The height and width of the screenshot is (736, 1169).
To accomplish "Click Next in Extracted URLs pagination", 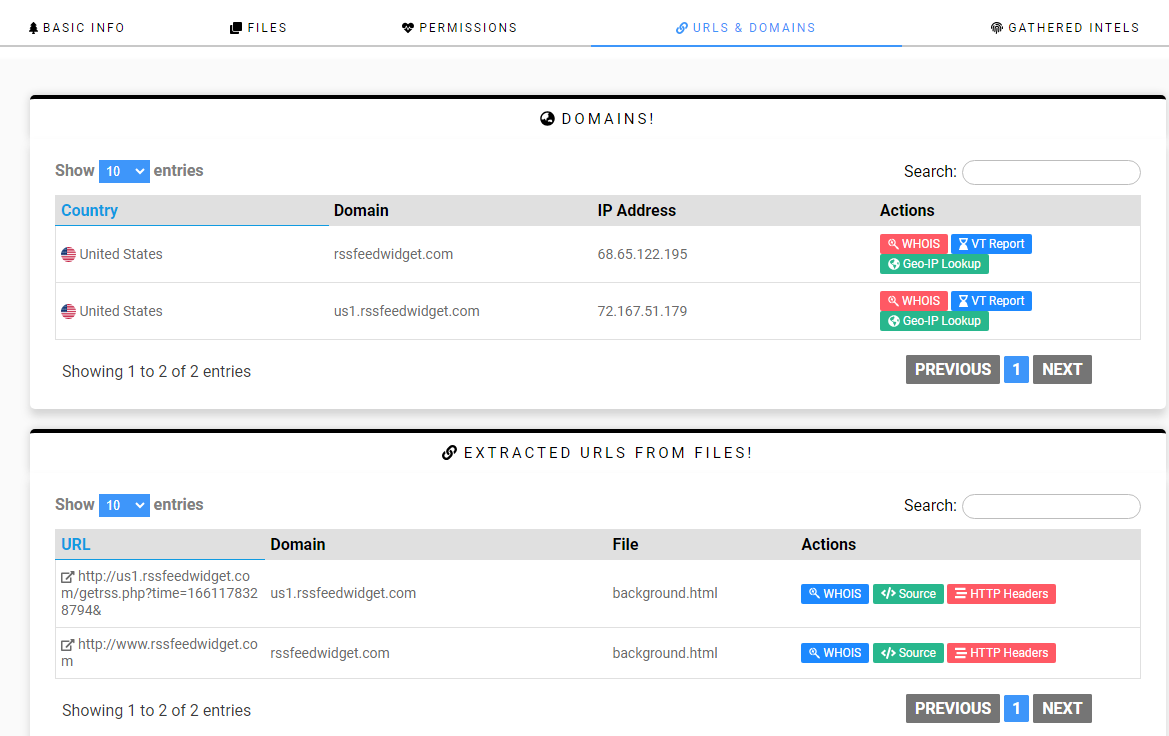I will (1062, 708).
